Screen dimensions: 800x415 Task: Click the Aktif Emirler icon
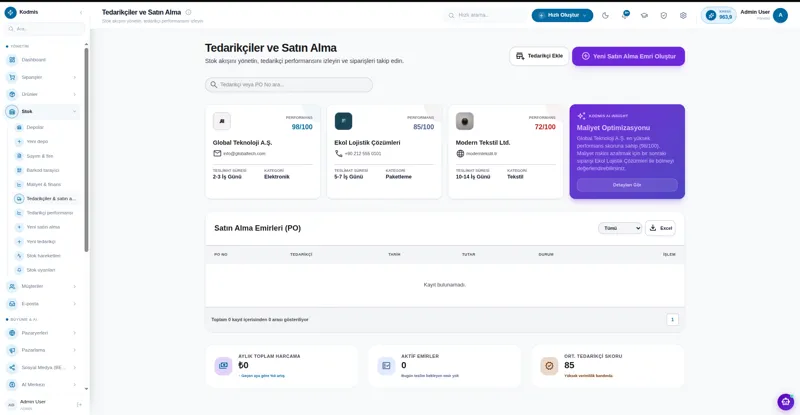pos(386,365)
